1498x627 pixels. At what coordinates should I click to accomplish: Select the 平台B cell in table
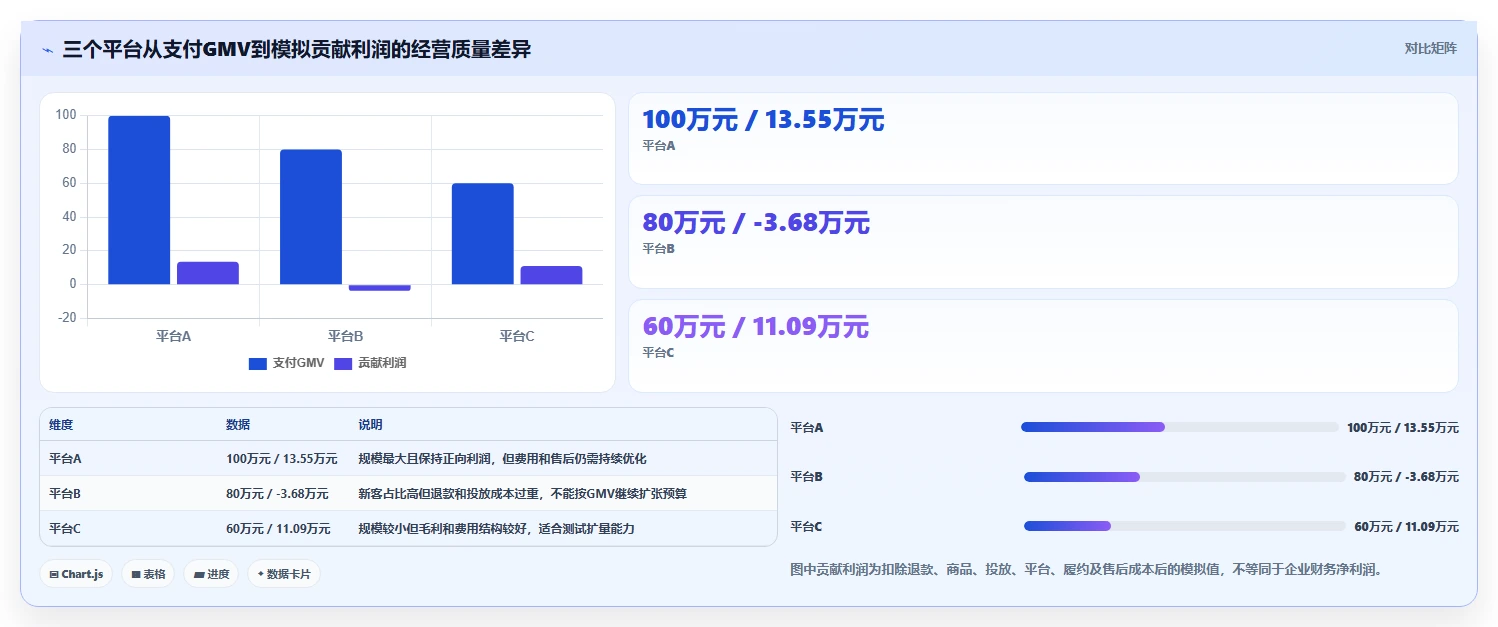pos(65,493)
